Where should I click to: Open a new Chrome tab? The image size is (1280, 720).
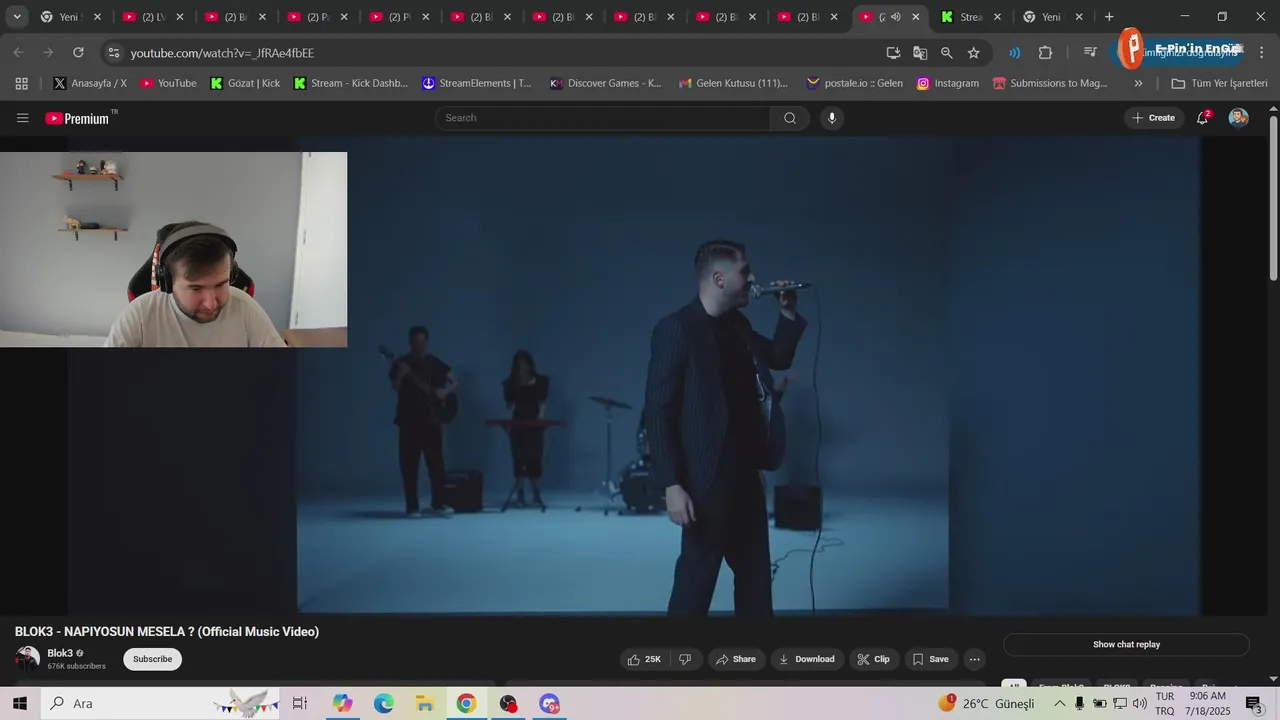click(1108, 17)
